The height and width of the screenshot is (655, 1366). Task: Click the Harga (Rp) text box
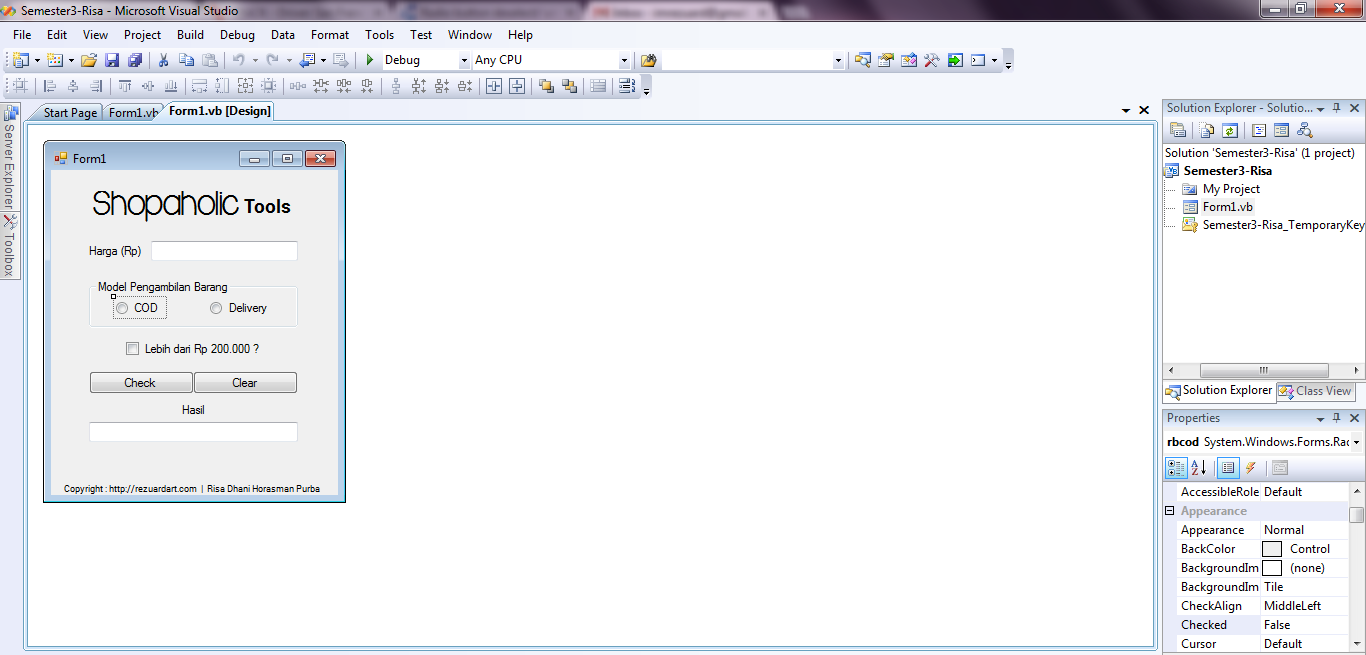[x=224, y=251]
